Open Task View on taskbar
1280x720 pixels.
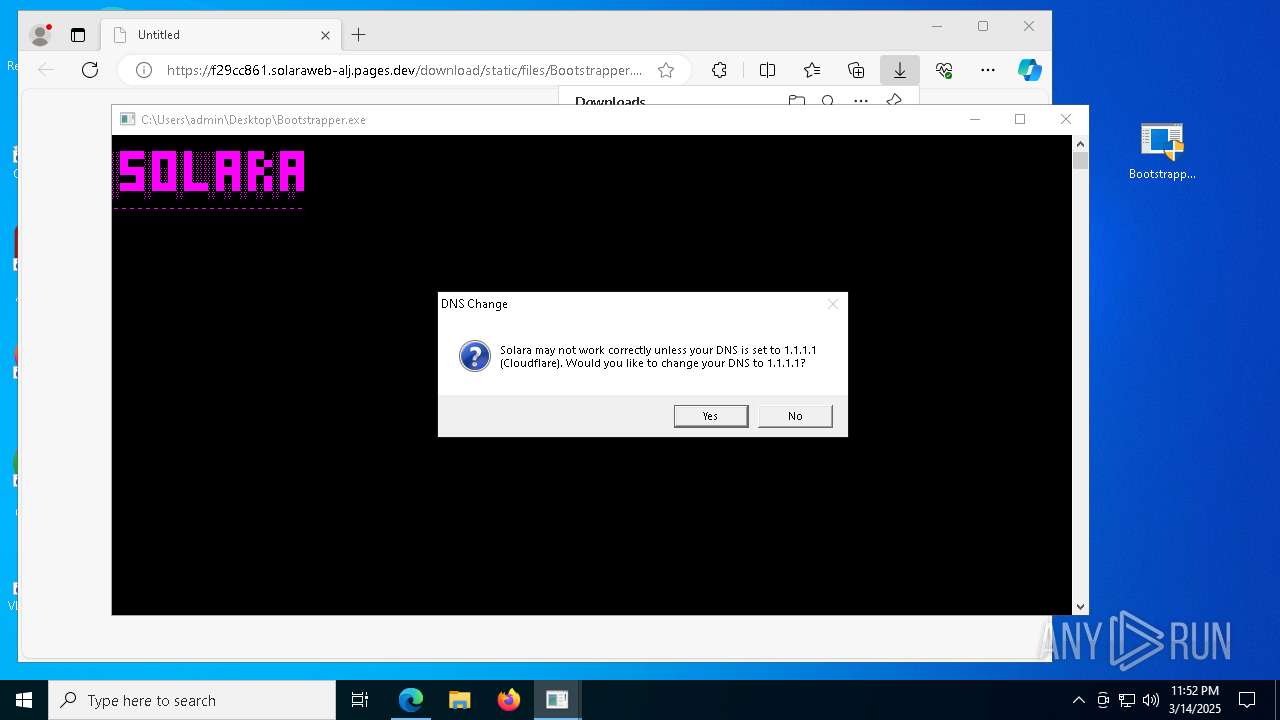(360, 700)
